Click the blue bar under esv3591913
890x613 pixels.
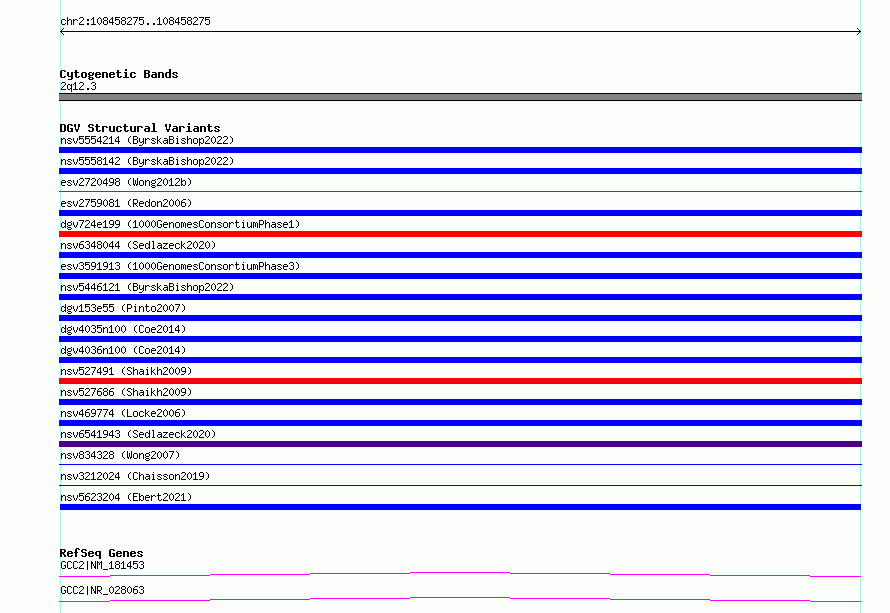coord(460,276)
